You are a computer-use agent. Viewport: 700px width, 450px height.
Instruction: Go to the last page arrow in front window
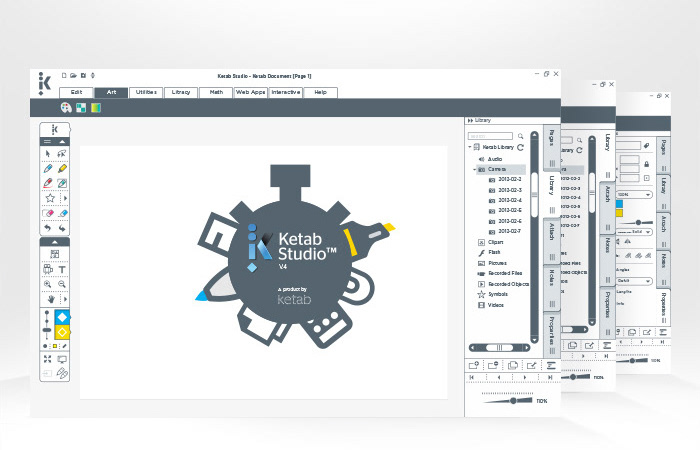coord(550,378)
